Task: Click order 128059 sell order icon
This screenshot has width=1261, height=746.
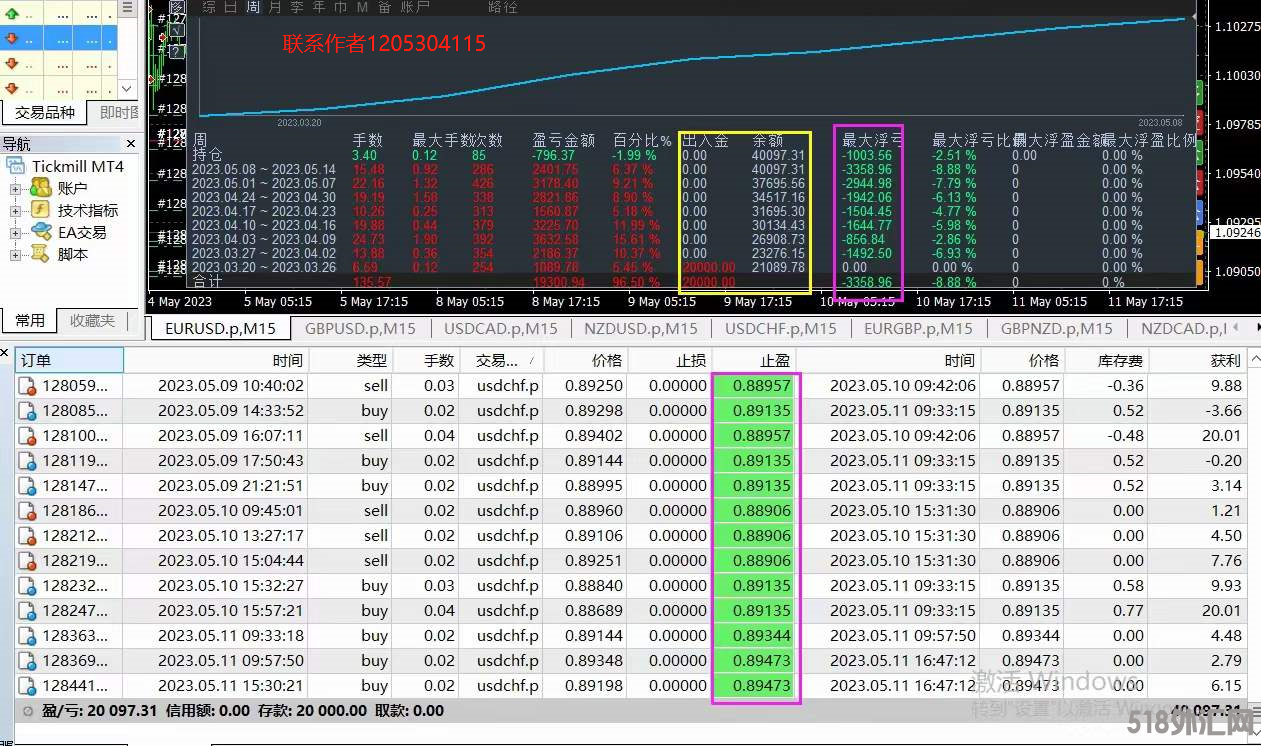Action: point(28,386)
